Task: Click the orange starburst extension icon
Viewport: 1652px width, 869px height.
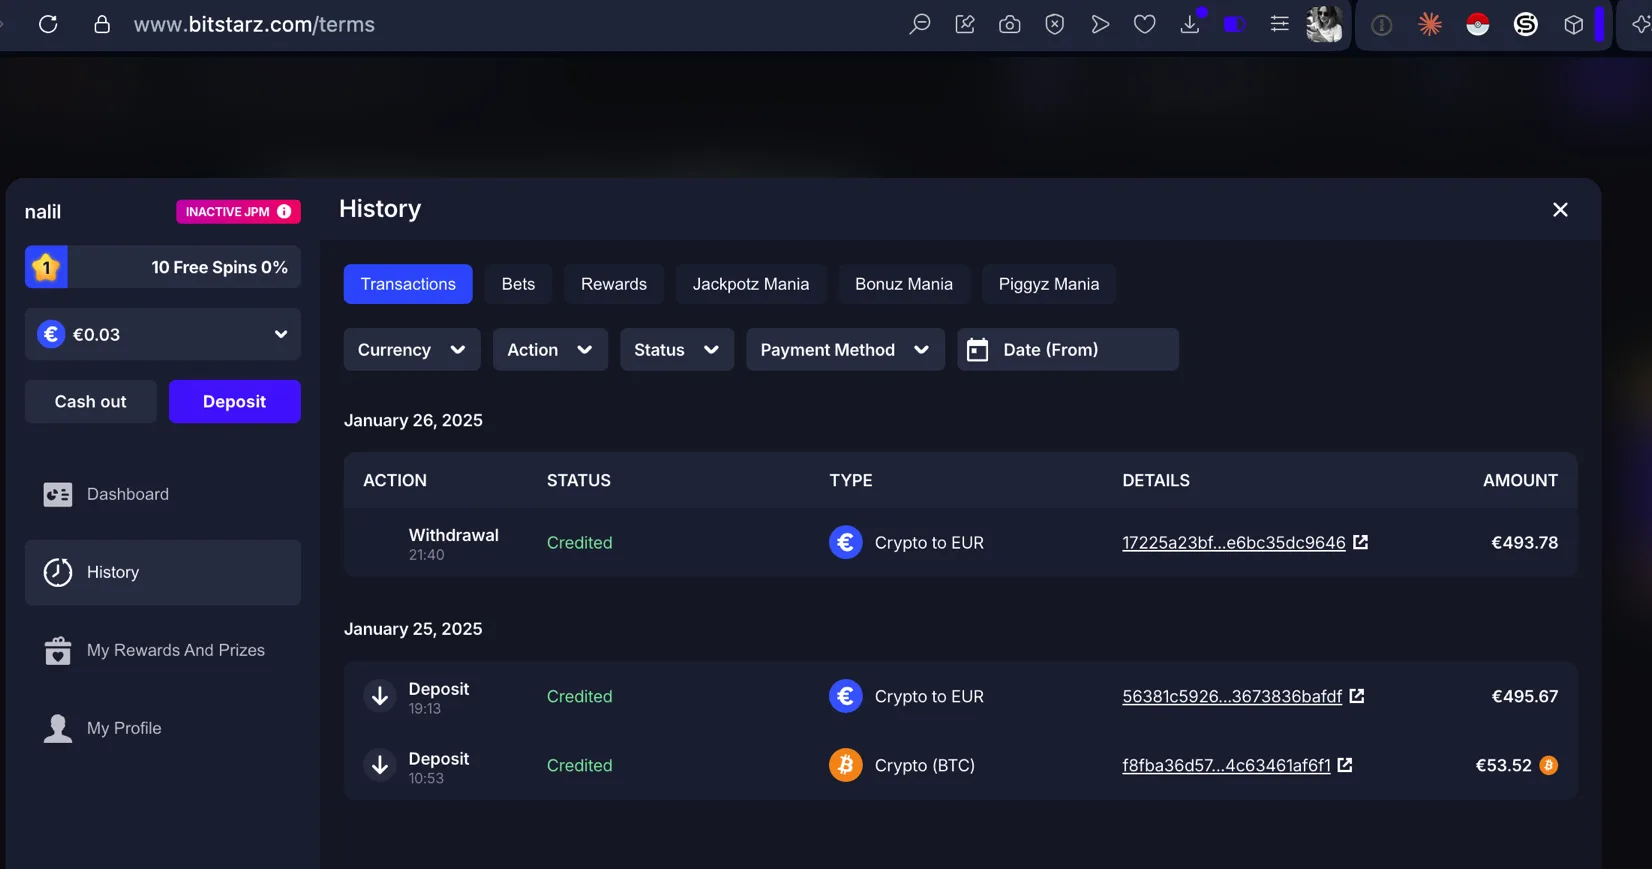Action: (x=1430, y=24)
